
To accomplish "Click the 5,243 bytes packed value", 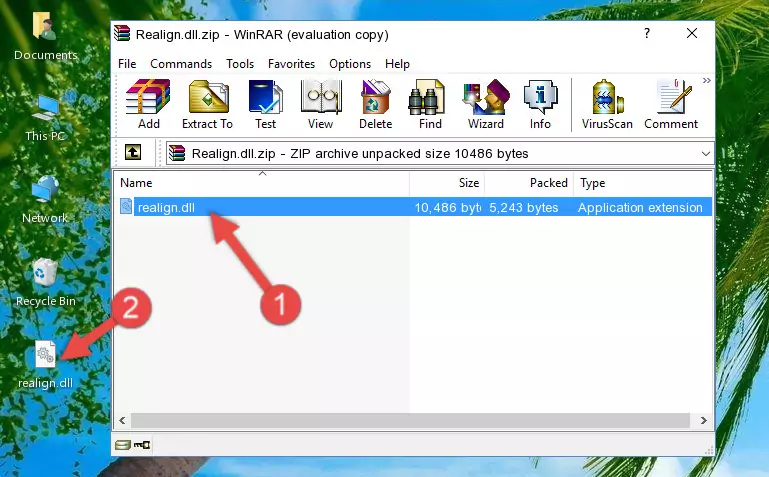I will click(523, 208).
